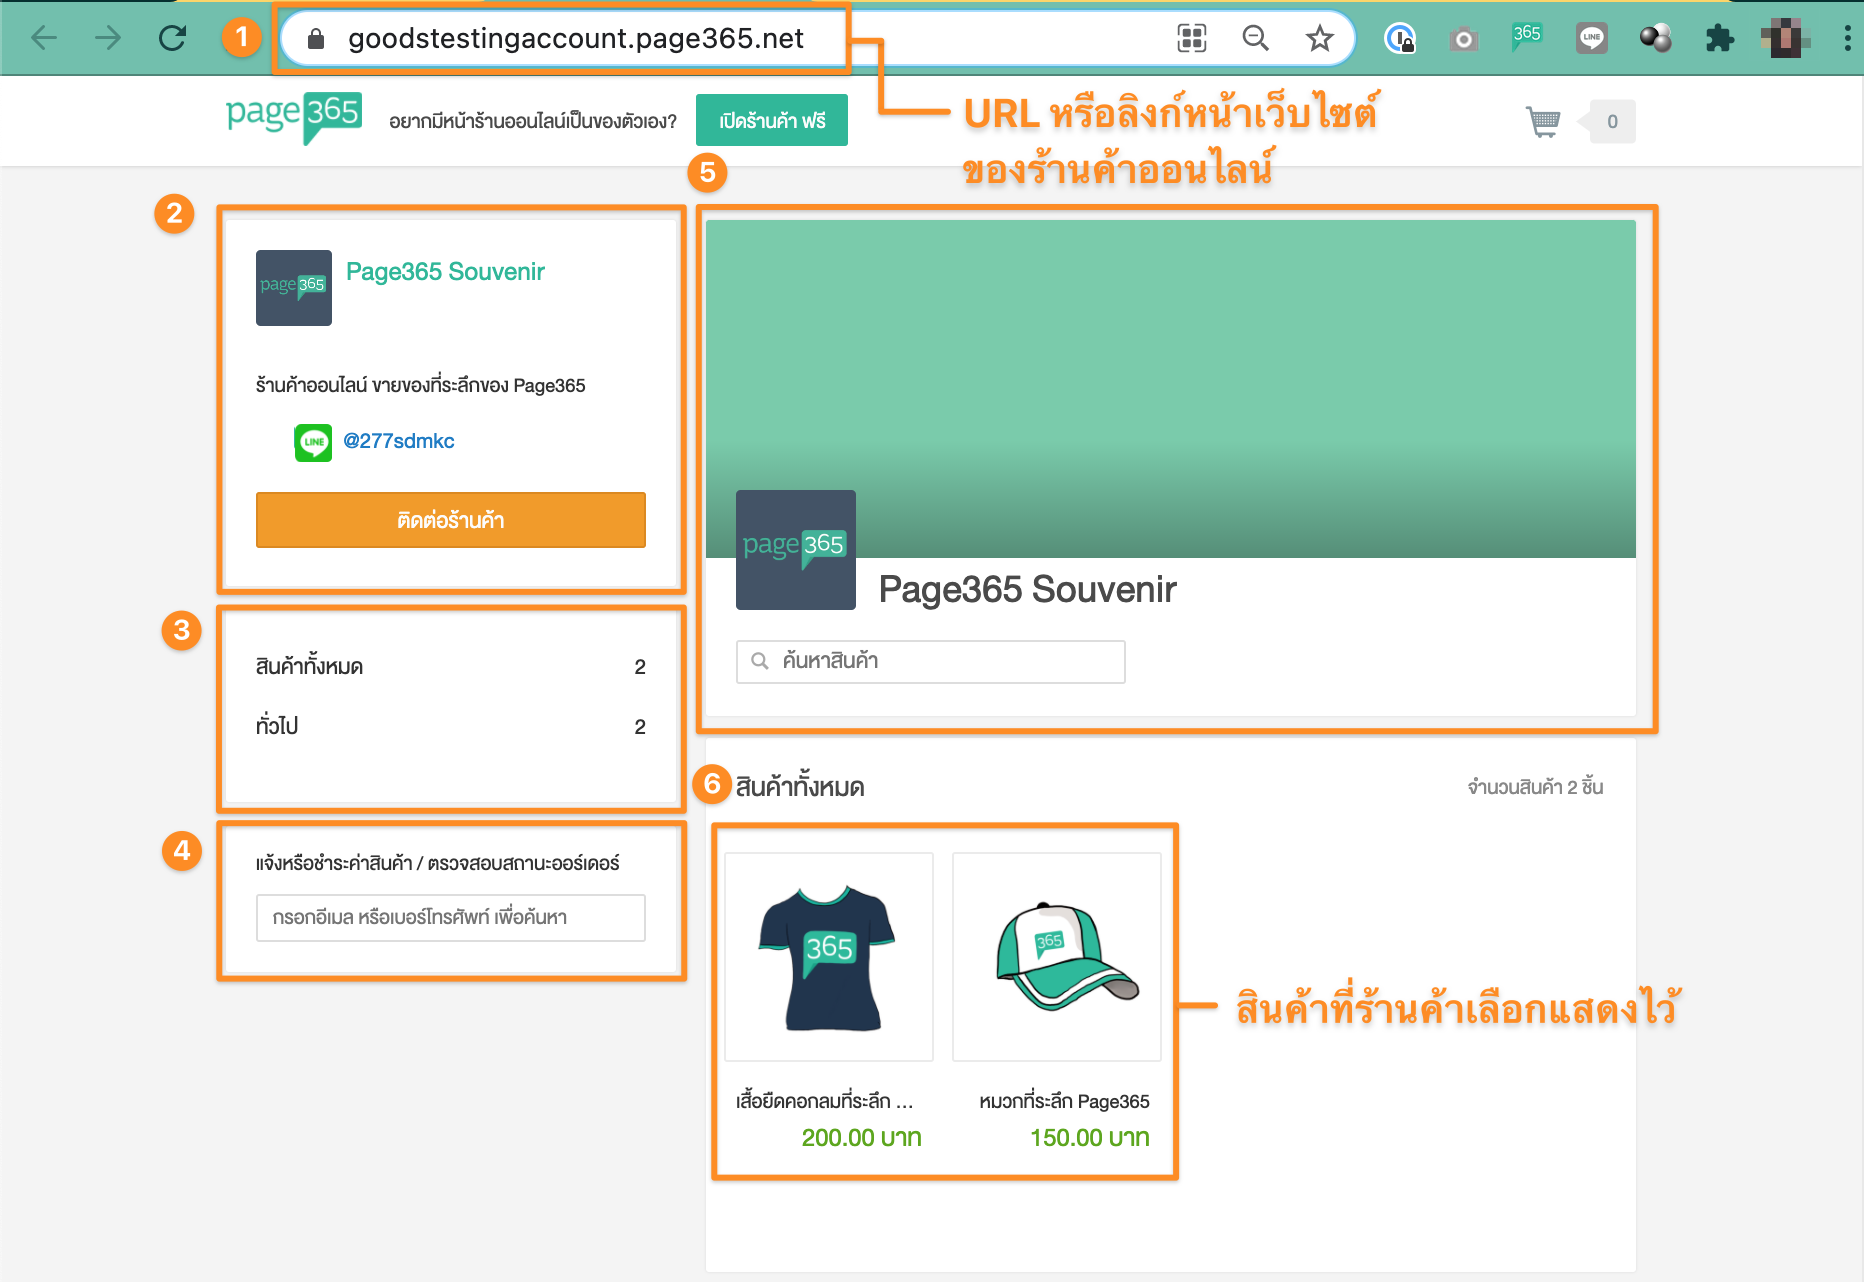Click the หมวกที่ระลึก Page365 product title
This screenshot has height=1282, width=1864.
1064,1101
